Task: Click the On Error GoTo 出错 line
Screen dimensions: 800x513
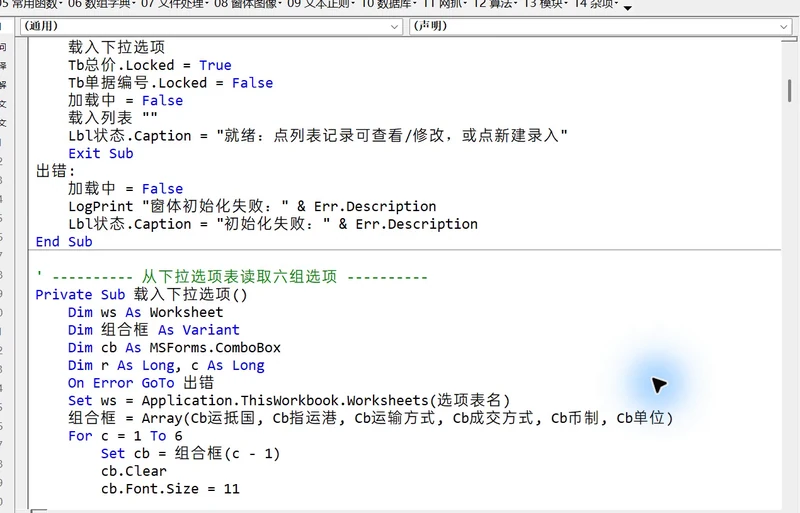Action: point(141,383)
